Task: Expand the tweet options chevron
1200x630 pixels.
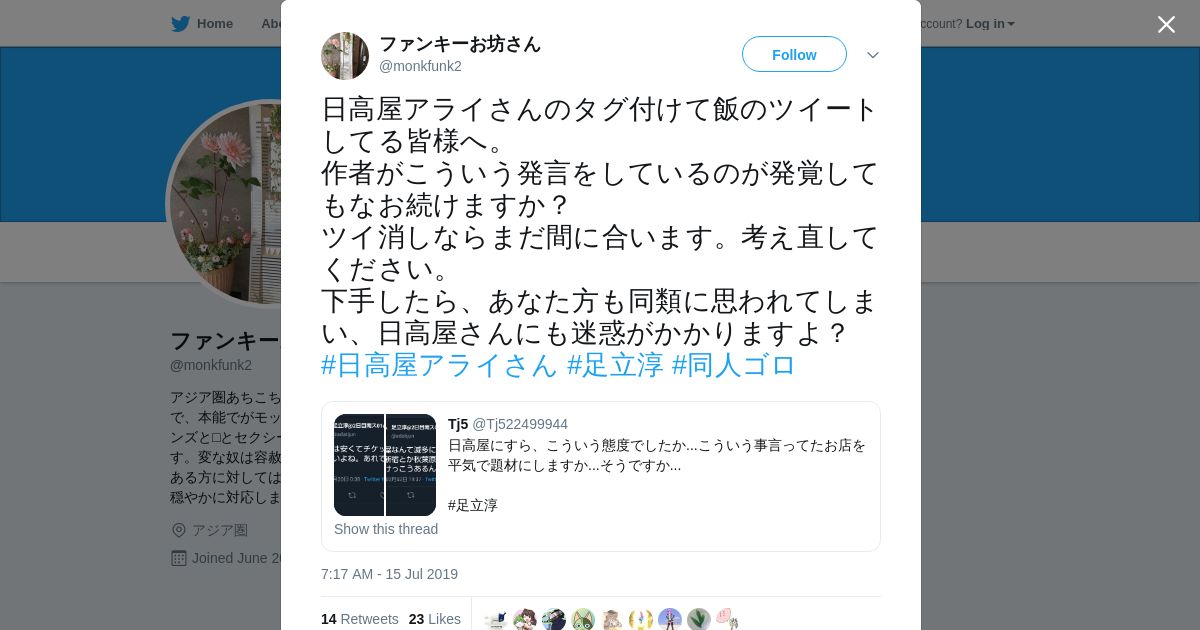Action: [x=873, y=55]
